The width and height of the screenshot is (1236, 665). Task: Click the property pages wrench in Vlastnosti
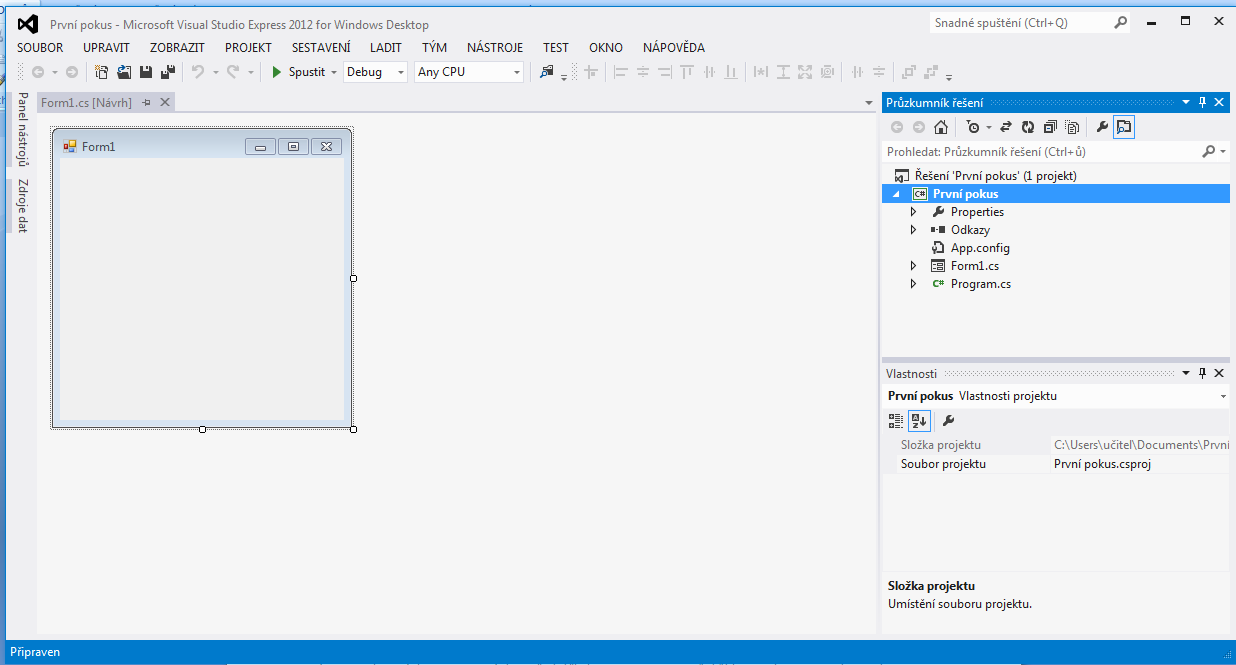pos(949,421)
